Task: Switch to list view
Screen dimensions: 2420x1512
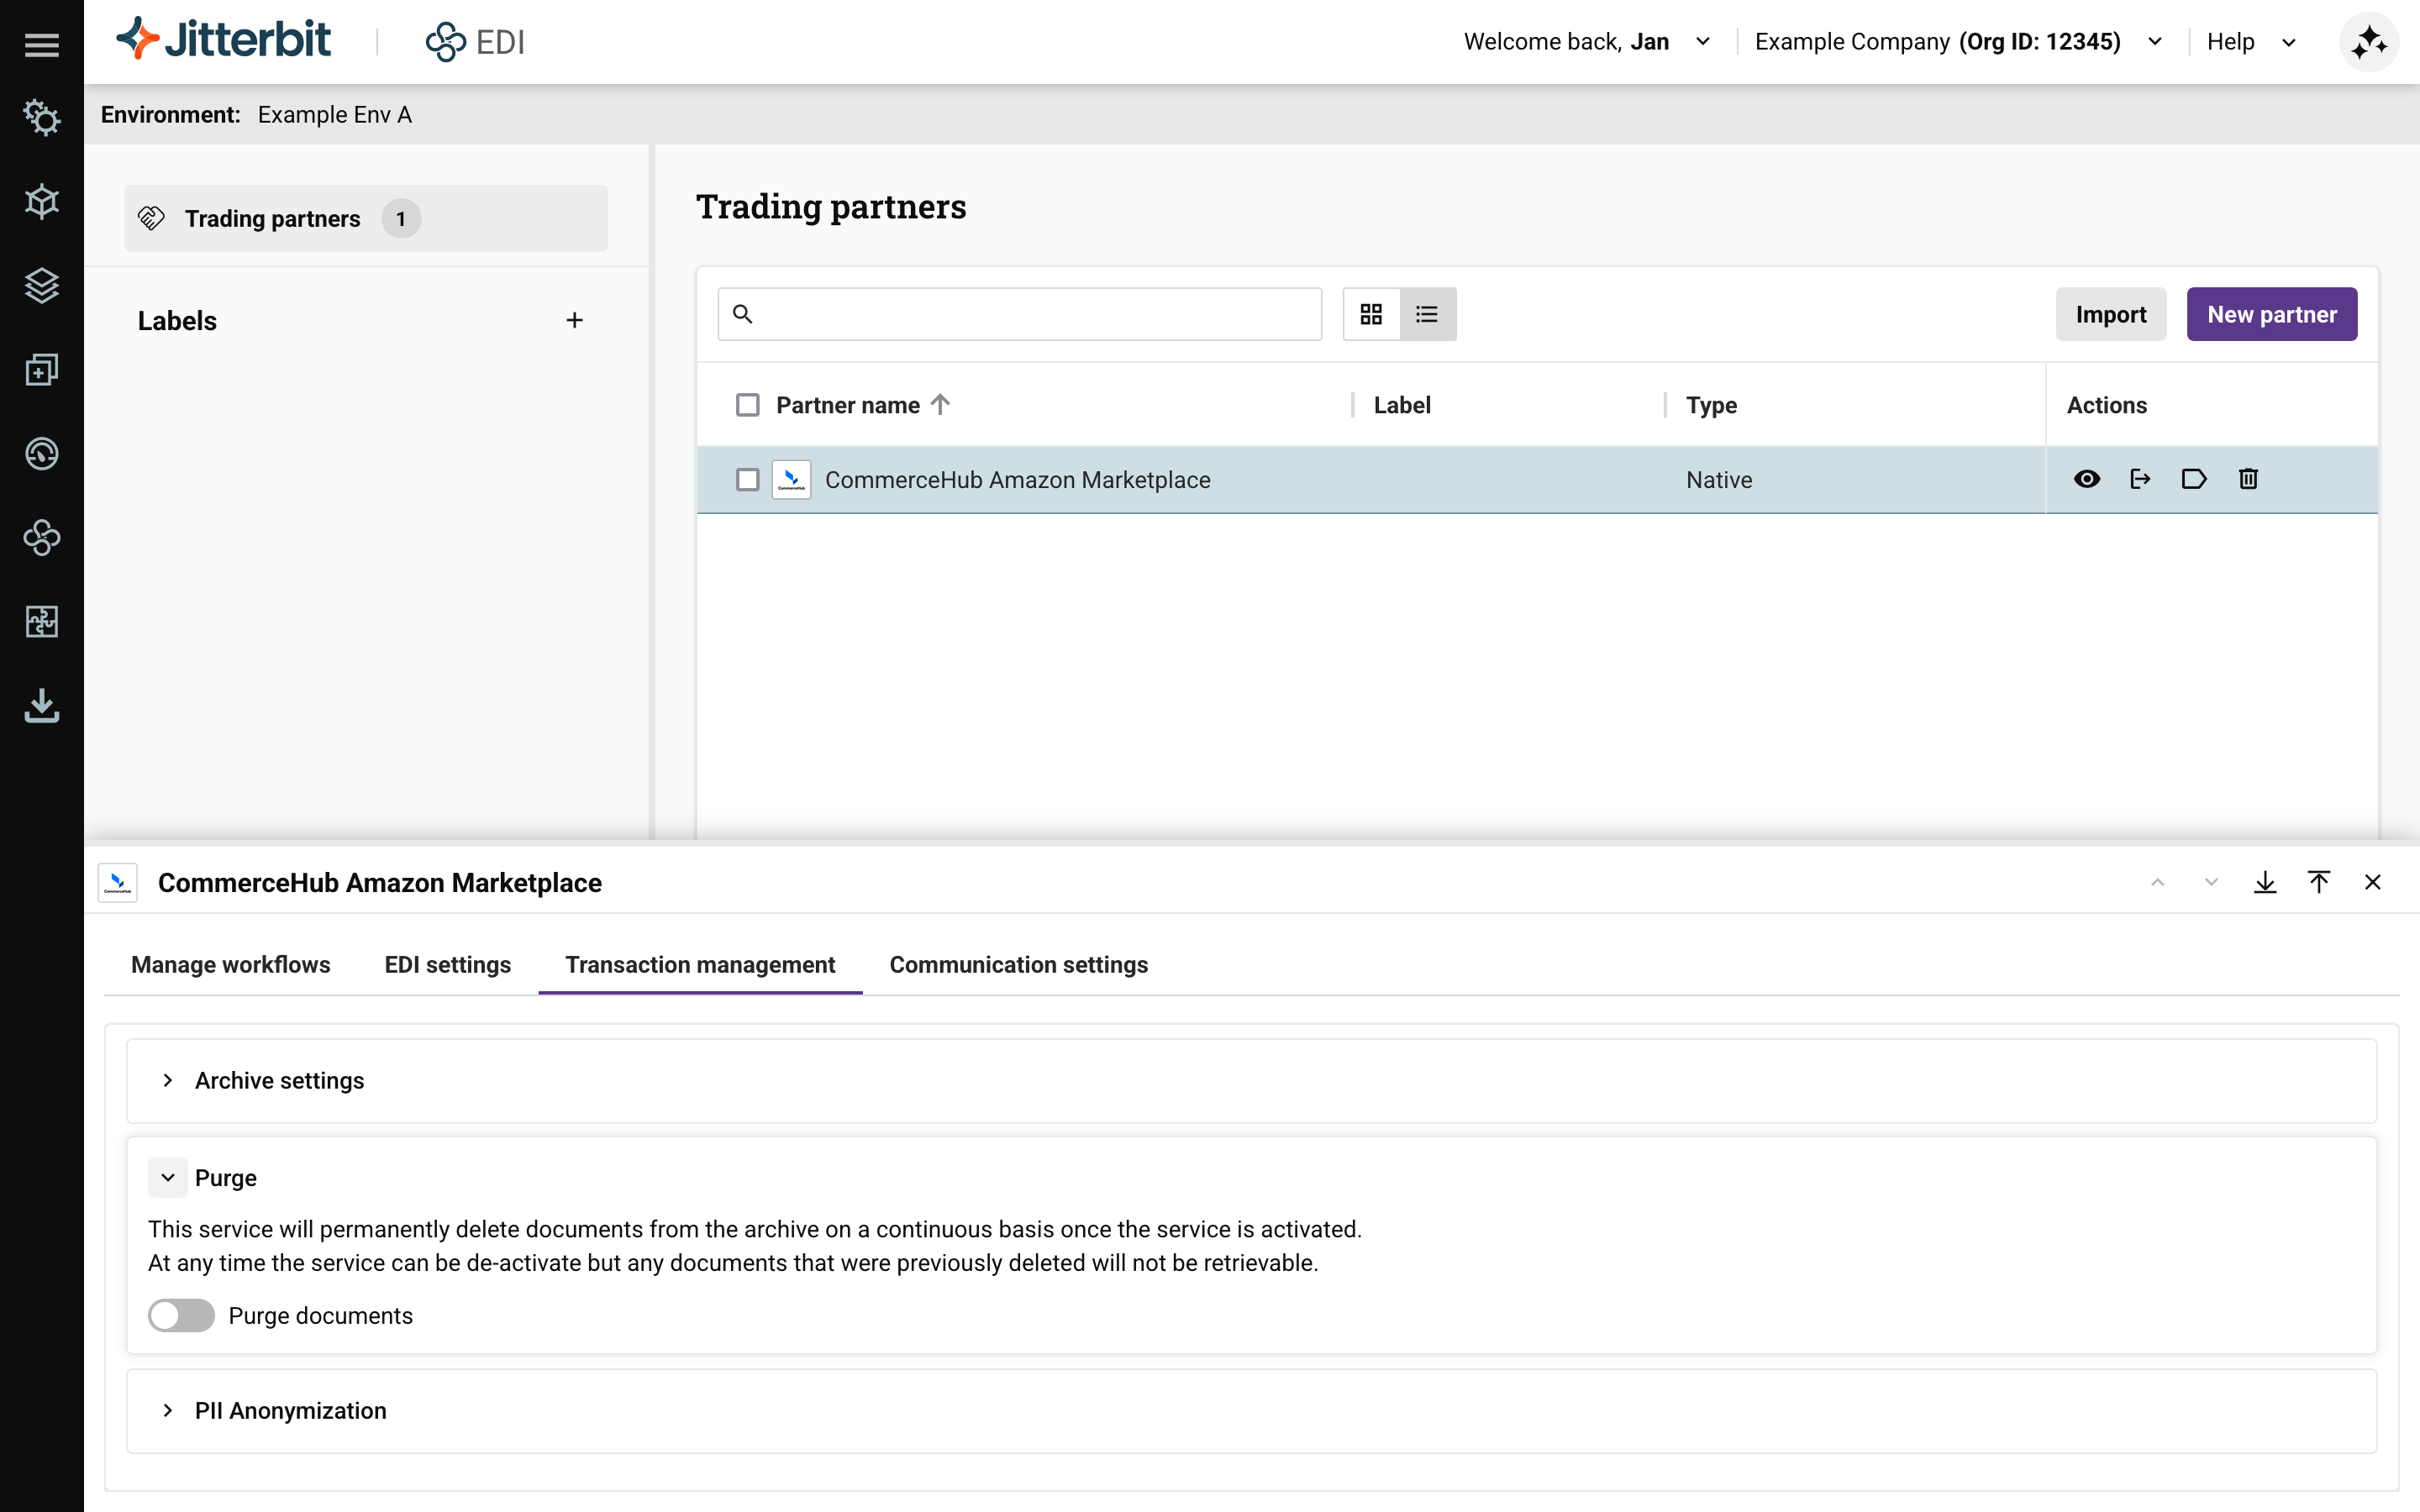Action: [1427, 314]
